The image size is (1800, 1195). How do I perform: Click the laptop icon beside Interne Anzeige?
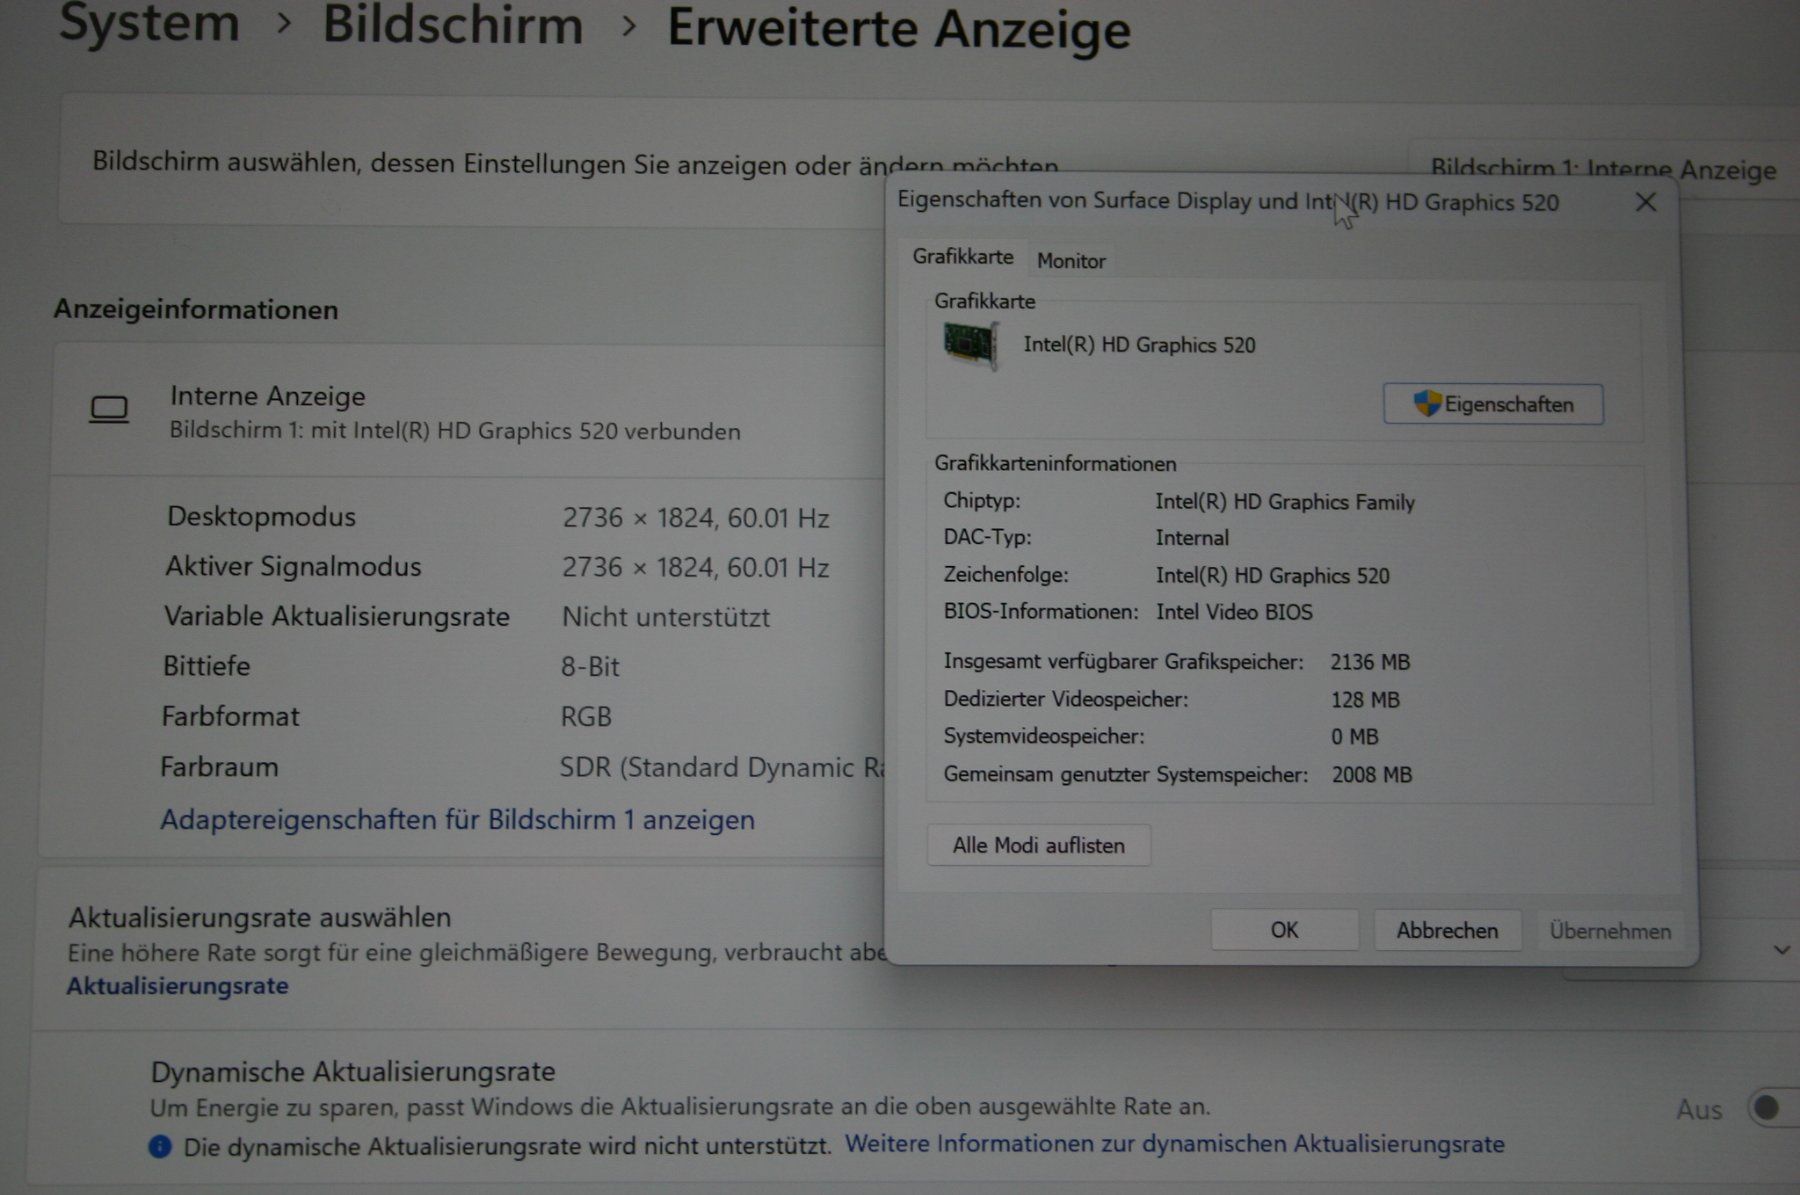point(109,410)
